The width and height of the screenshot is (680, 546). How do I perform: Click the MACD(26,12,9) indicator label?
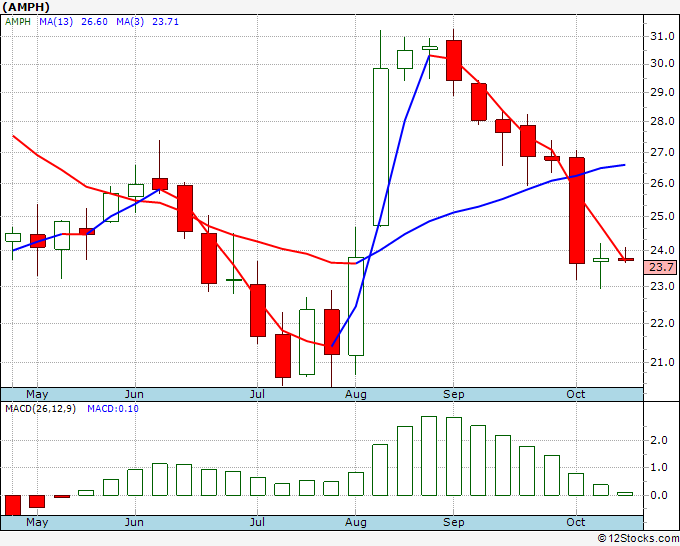[x=40, y=409]
